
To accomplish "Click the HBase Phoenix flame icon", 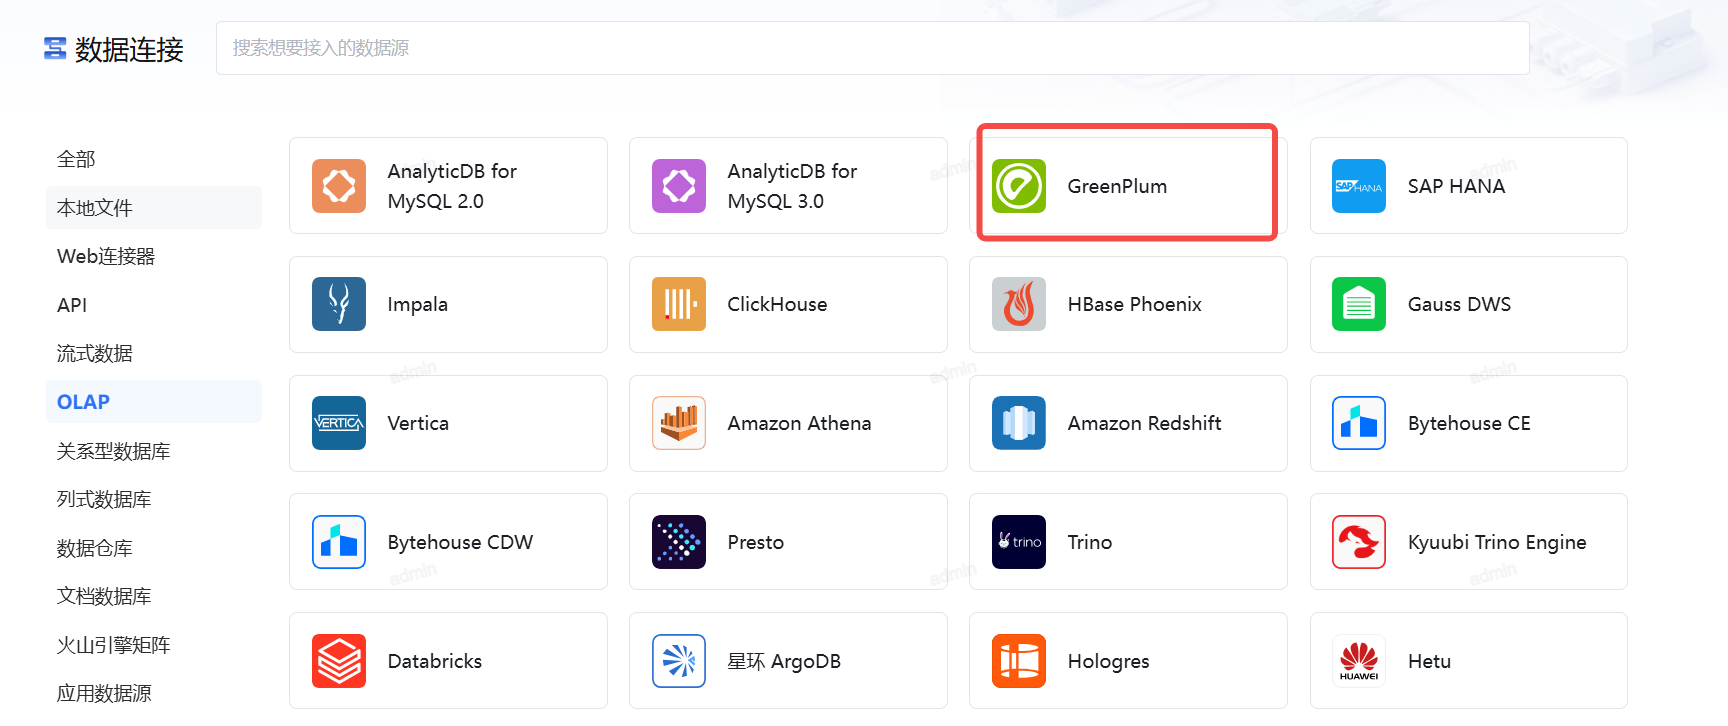I will 1018,304.
